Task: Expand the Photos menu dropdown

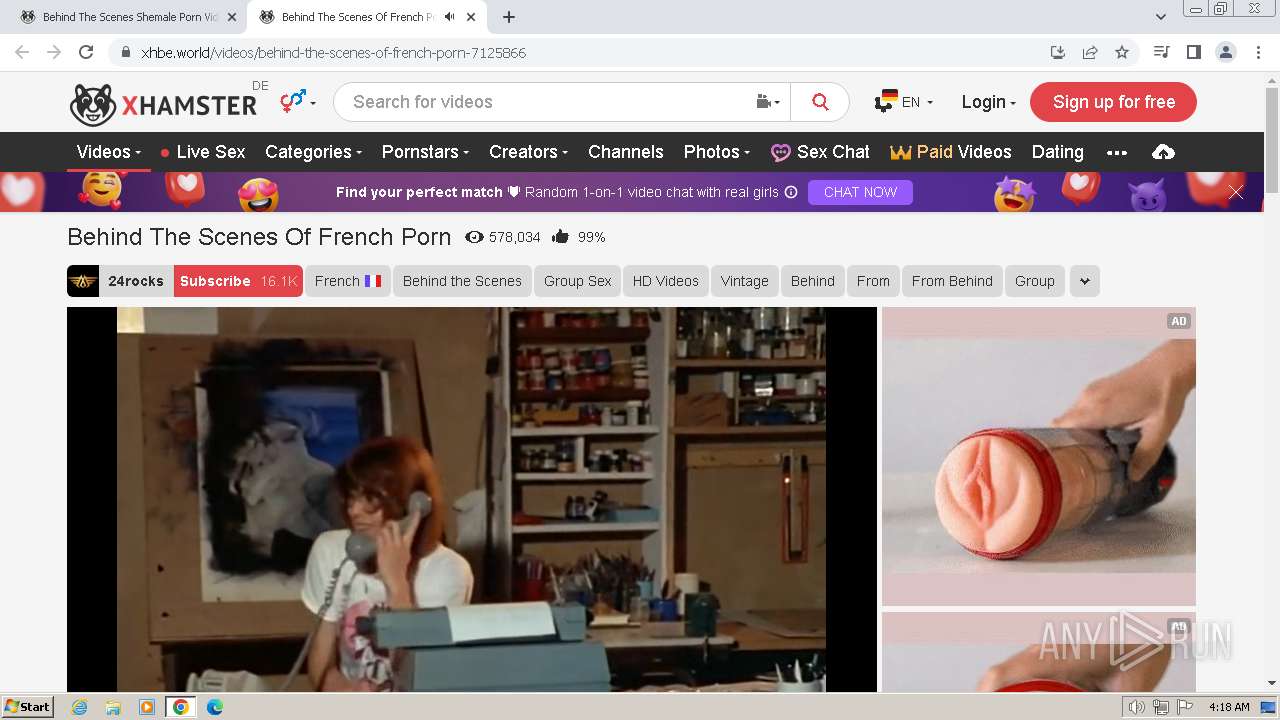Action: point(717,152)
